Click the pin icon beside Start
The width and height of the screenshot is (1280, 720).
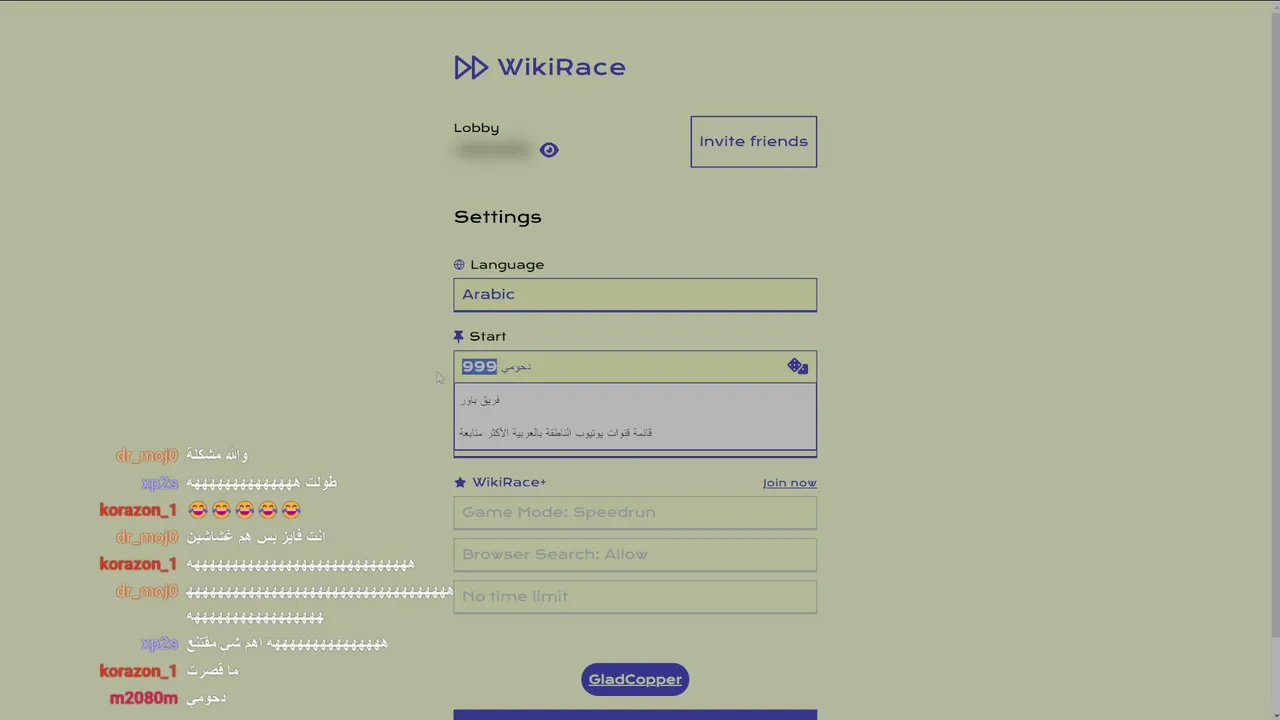click(459, 337)
